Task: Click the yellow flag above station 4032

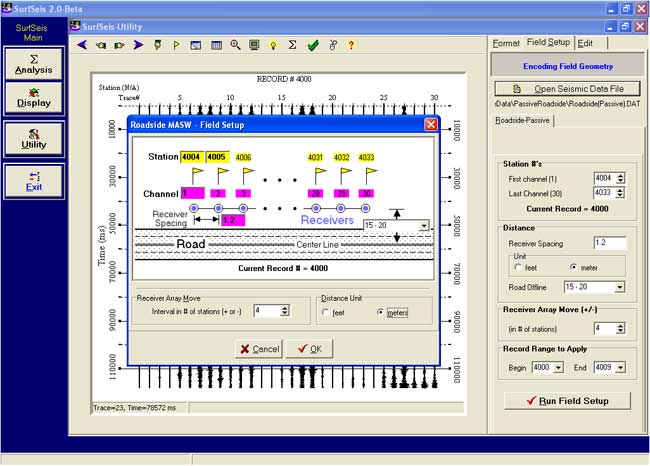Action: [345, 175]
